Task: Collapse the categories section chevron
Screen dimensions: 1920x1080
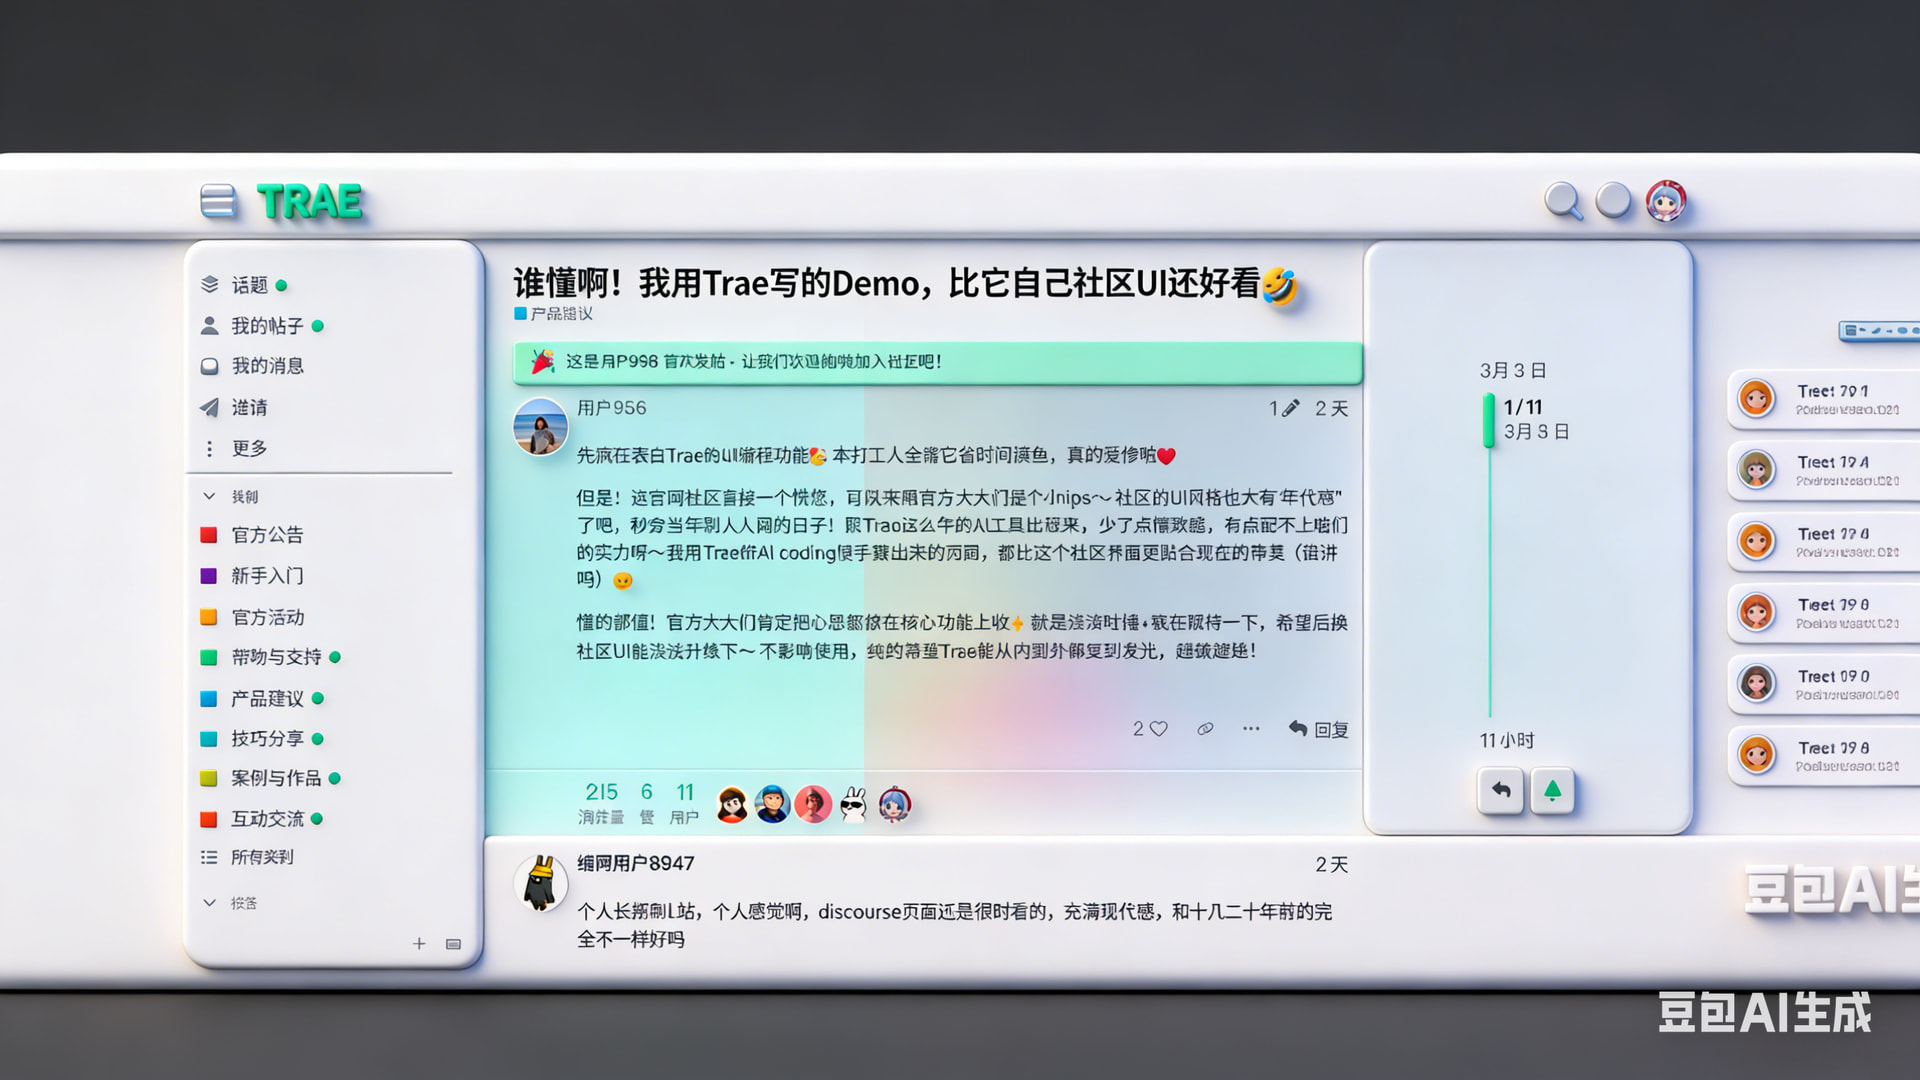Action: pos(209,496)
